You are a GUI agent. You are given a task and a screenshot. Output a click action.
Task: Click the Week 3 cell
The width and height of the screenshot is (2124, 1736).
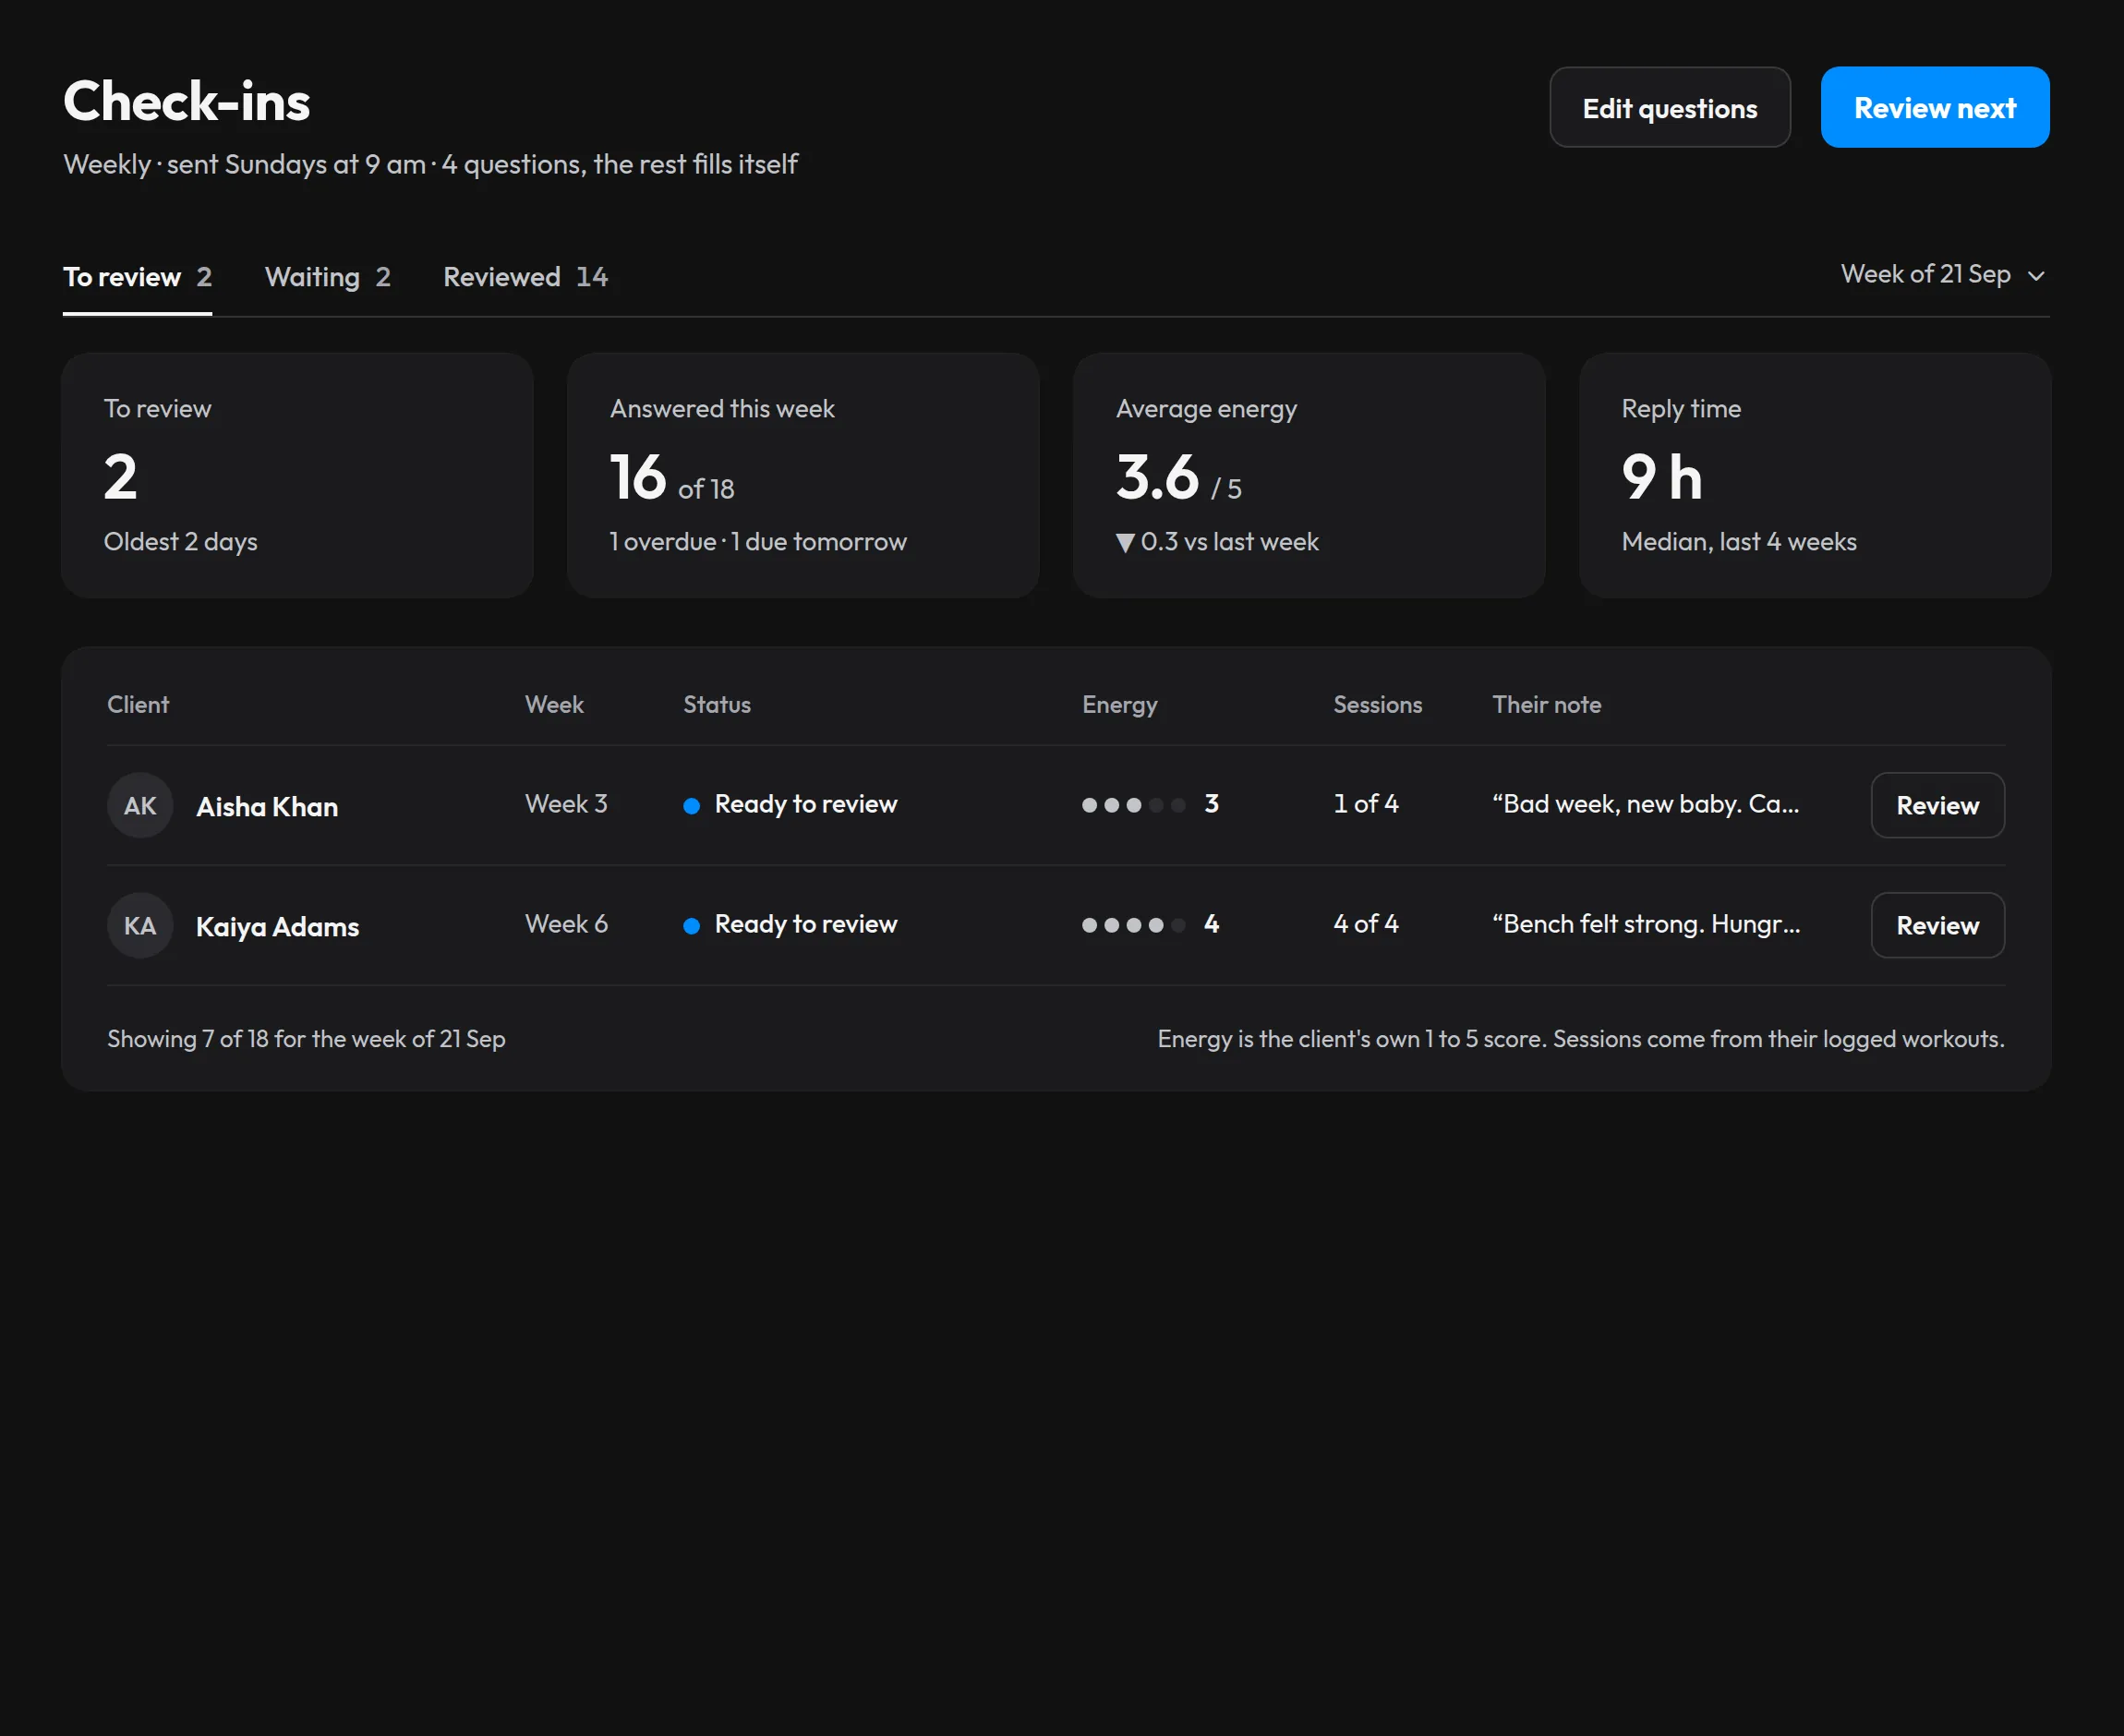(x=566, y=804)
